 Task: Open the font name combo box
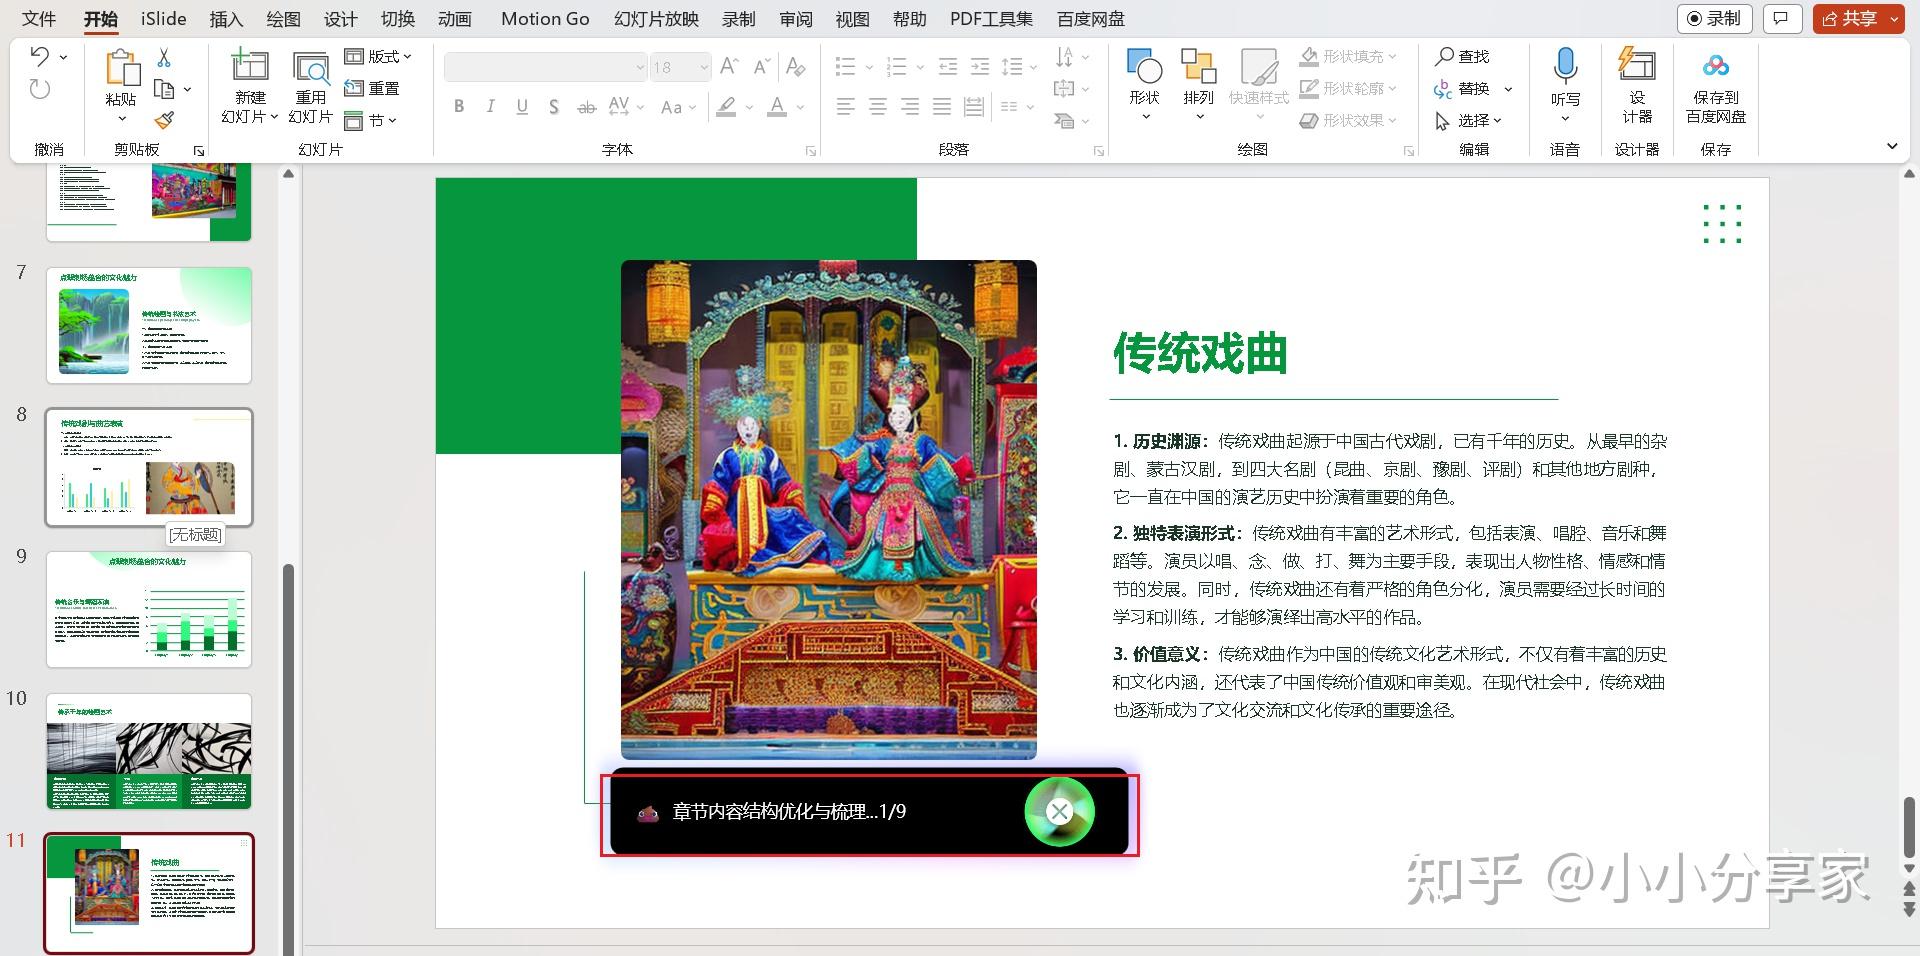tap(546, 67)
